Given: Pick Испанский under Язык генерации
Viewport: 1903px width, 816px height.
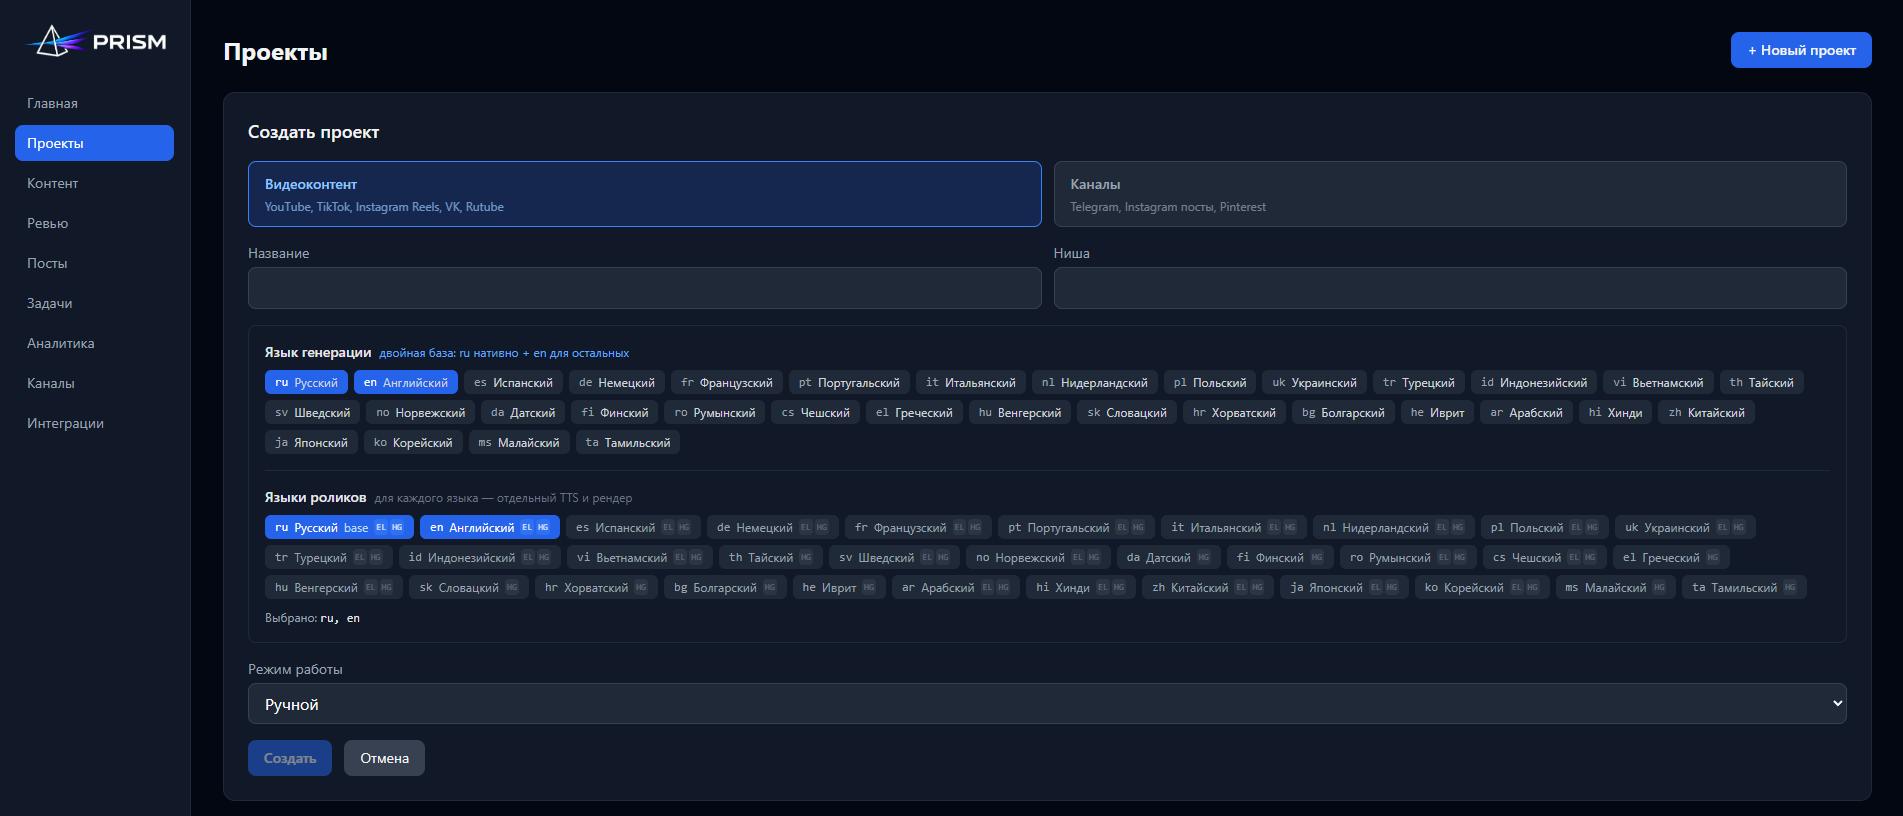Looking at the screenshot, I should (513, 382).
